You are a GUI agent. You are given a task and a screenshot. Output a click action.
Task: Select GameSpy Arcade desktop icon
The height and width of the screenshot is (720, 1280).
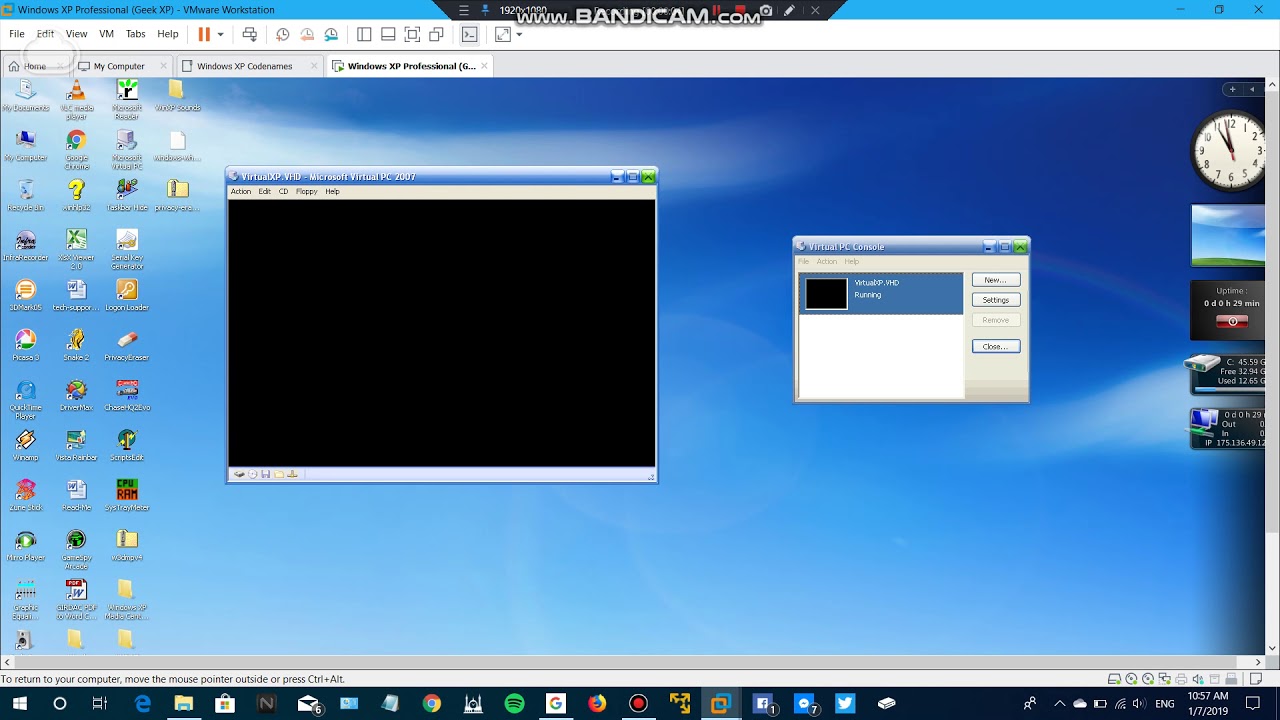[76, 549]
